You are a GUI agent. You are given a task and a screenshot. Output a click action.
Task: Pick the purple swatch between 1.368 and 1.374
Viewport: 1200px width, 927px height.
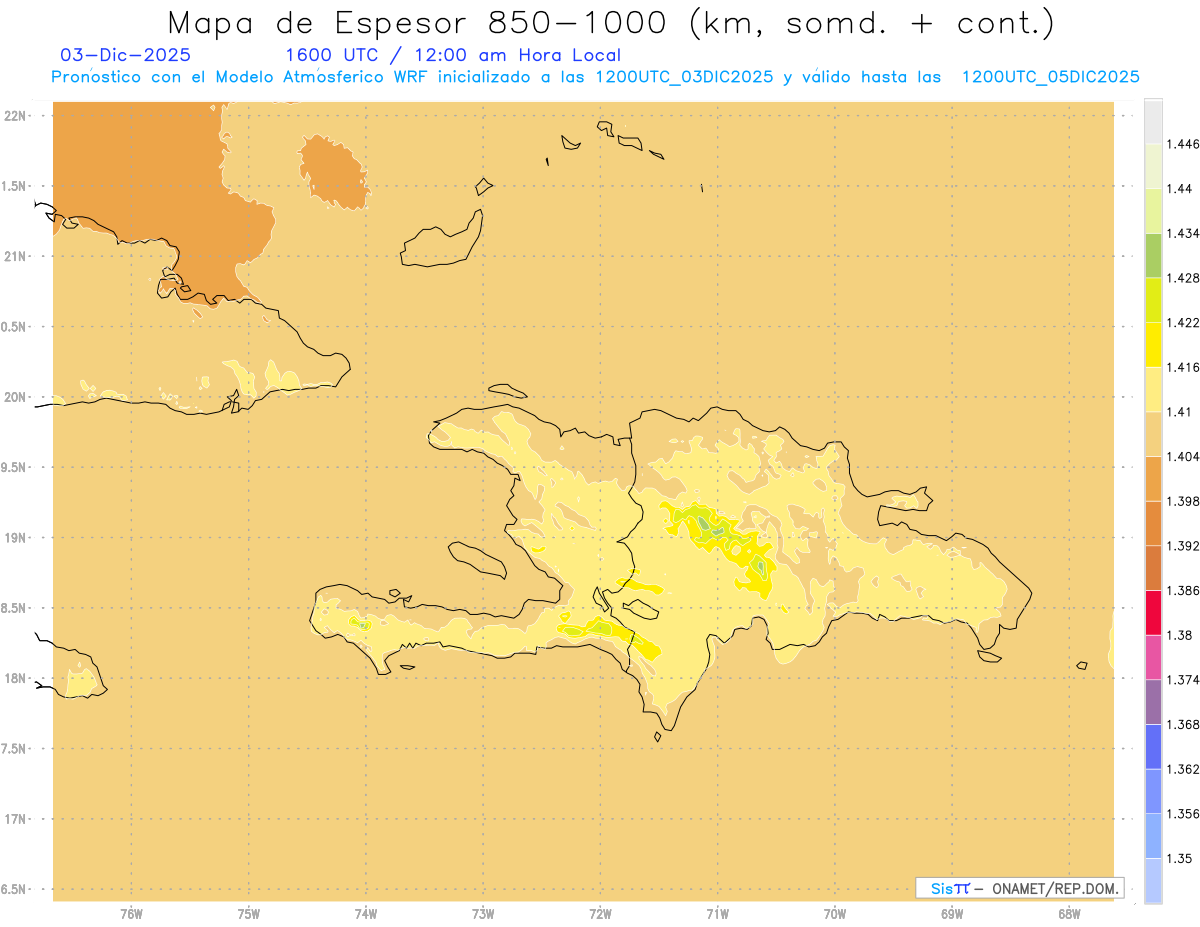(1153, 702)
